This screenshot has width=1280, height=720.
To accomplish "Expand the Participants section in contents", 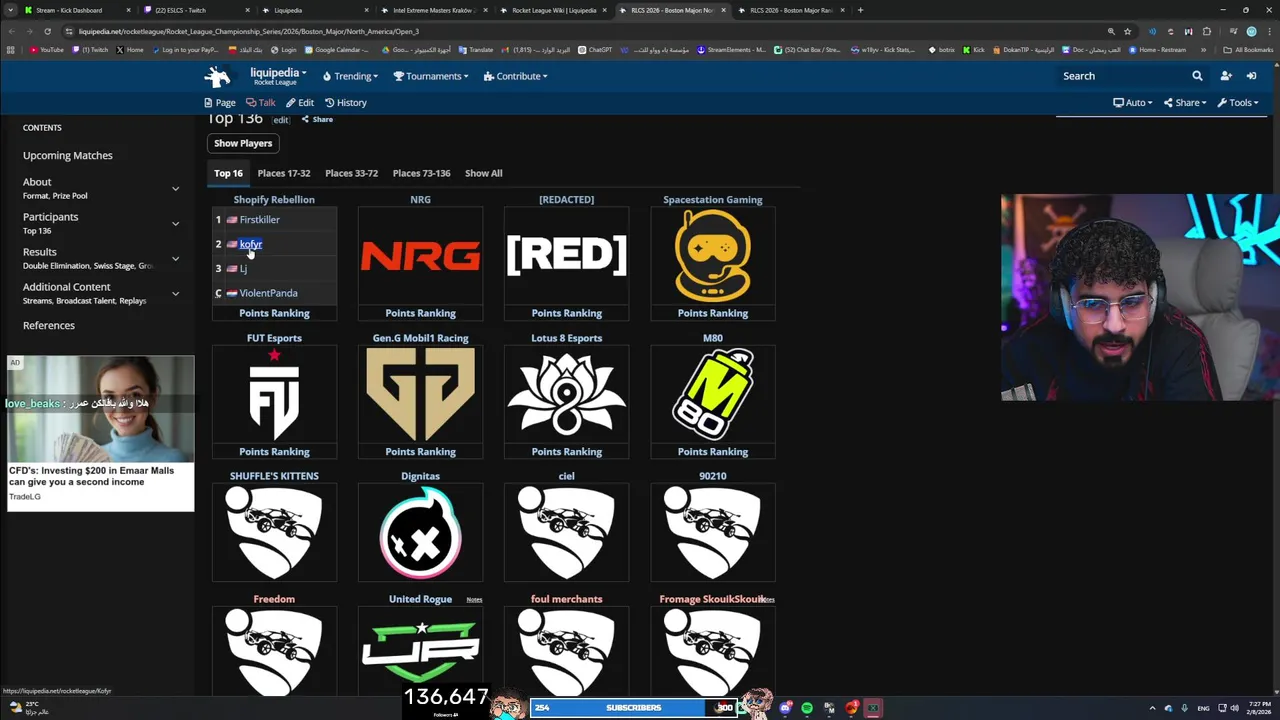I will [175, 223].
